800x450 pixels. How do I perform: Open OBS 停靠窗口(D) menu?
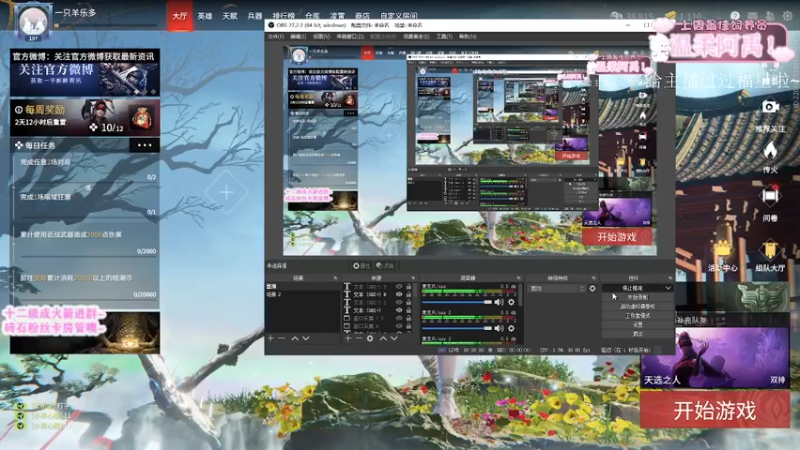(350, 37)
